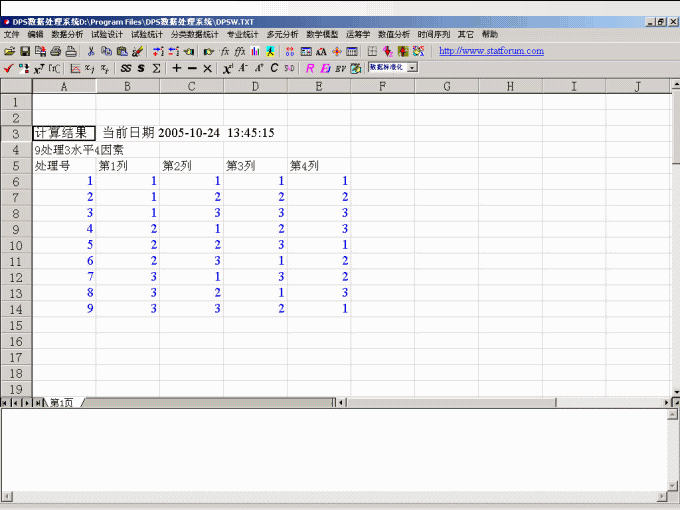The height and width of the screenshot is (510, 680).
Task: Click the fx function icon
Action: tap(225, 51)
